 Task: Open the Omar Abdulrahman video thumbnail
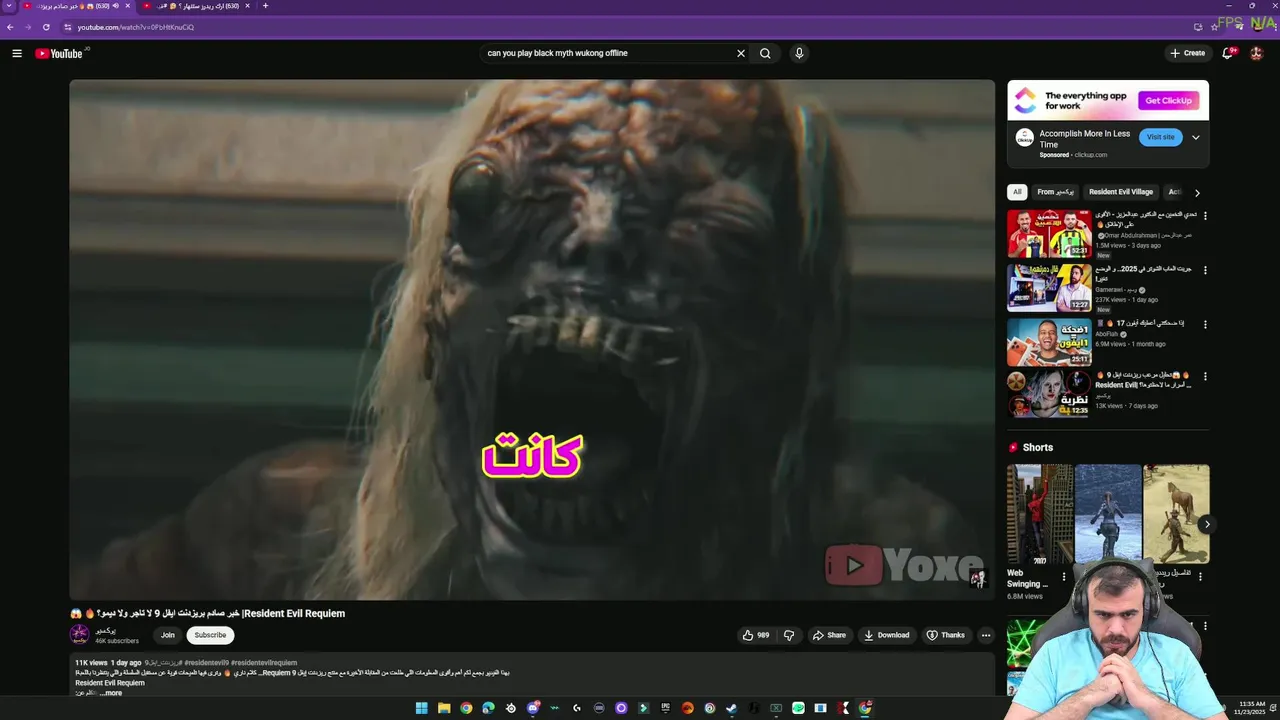click(x=1049, y=234)
